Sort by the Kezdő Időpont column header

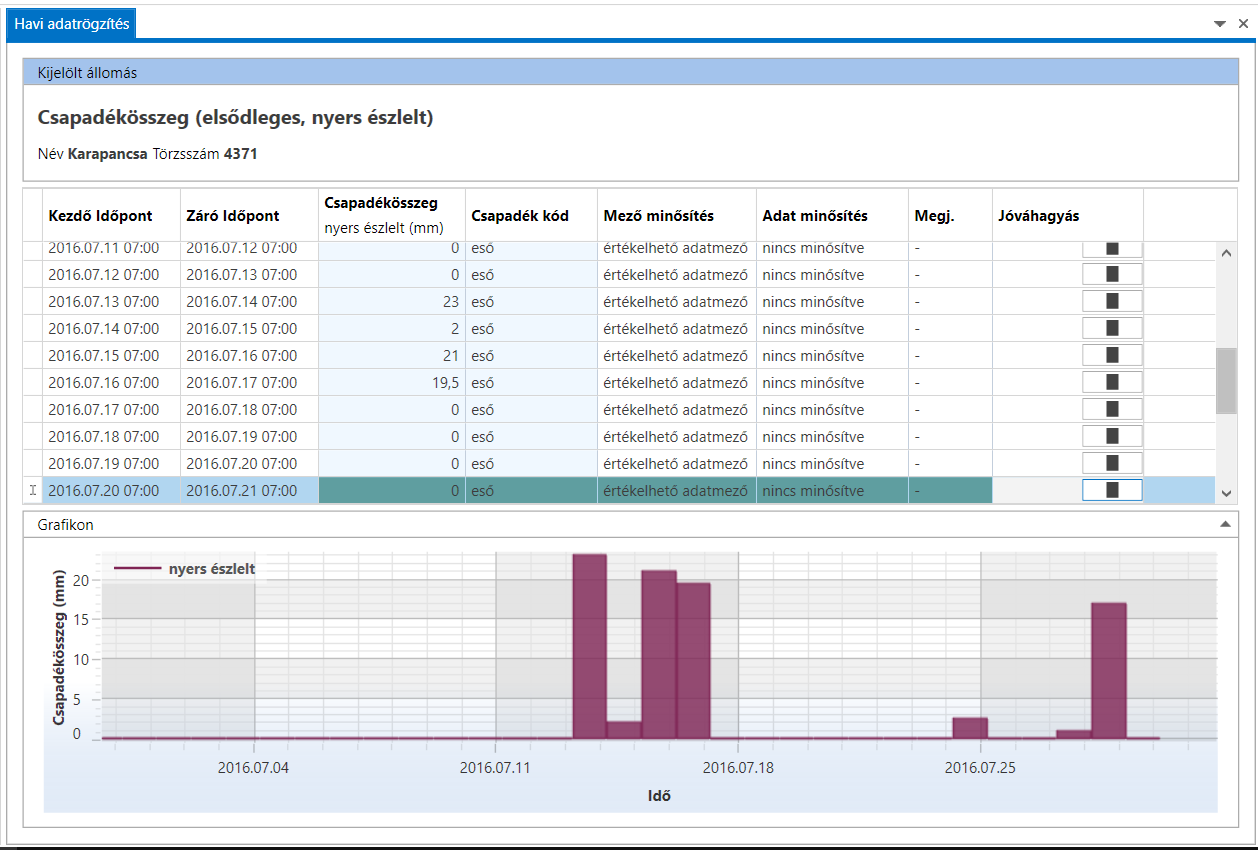point(111,215)
